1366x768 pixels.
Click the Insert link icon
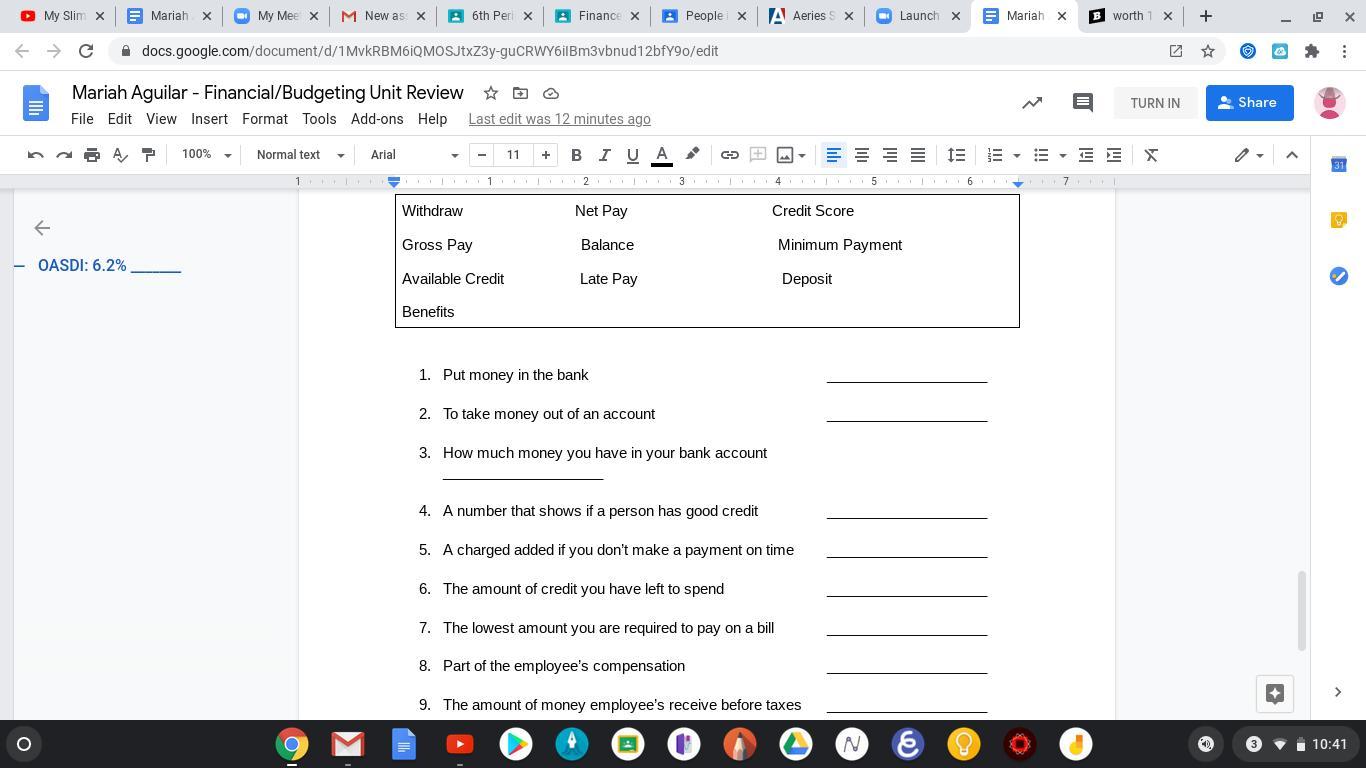[x=730, y=155]
